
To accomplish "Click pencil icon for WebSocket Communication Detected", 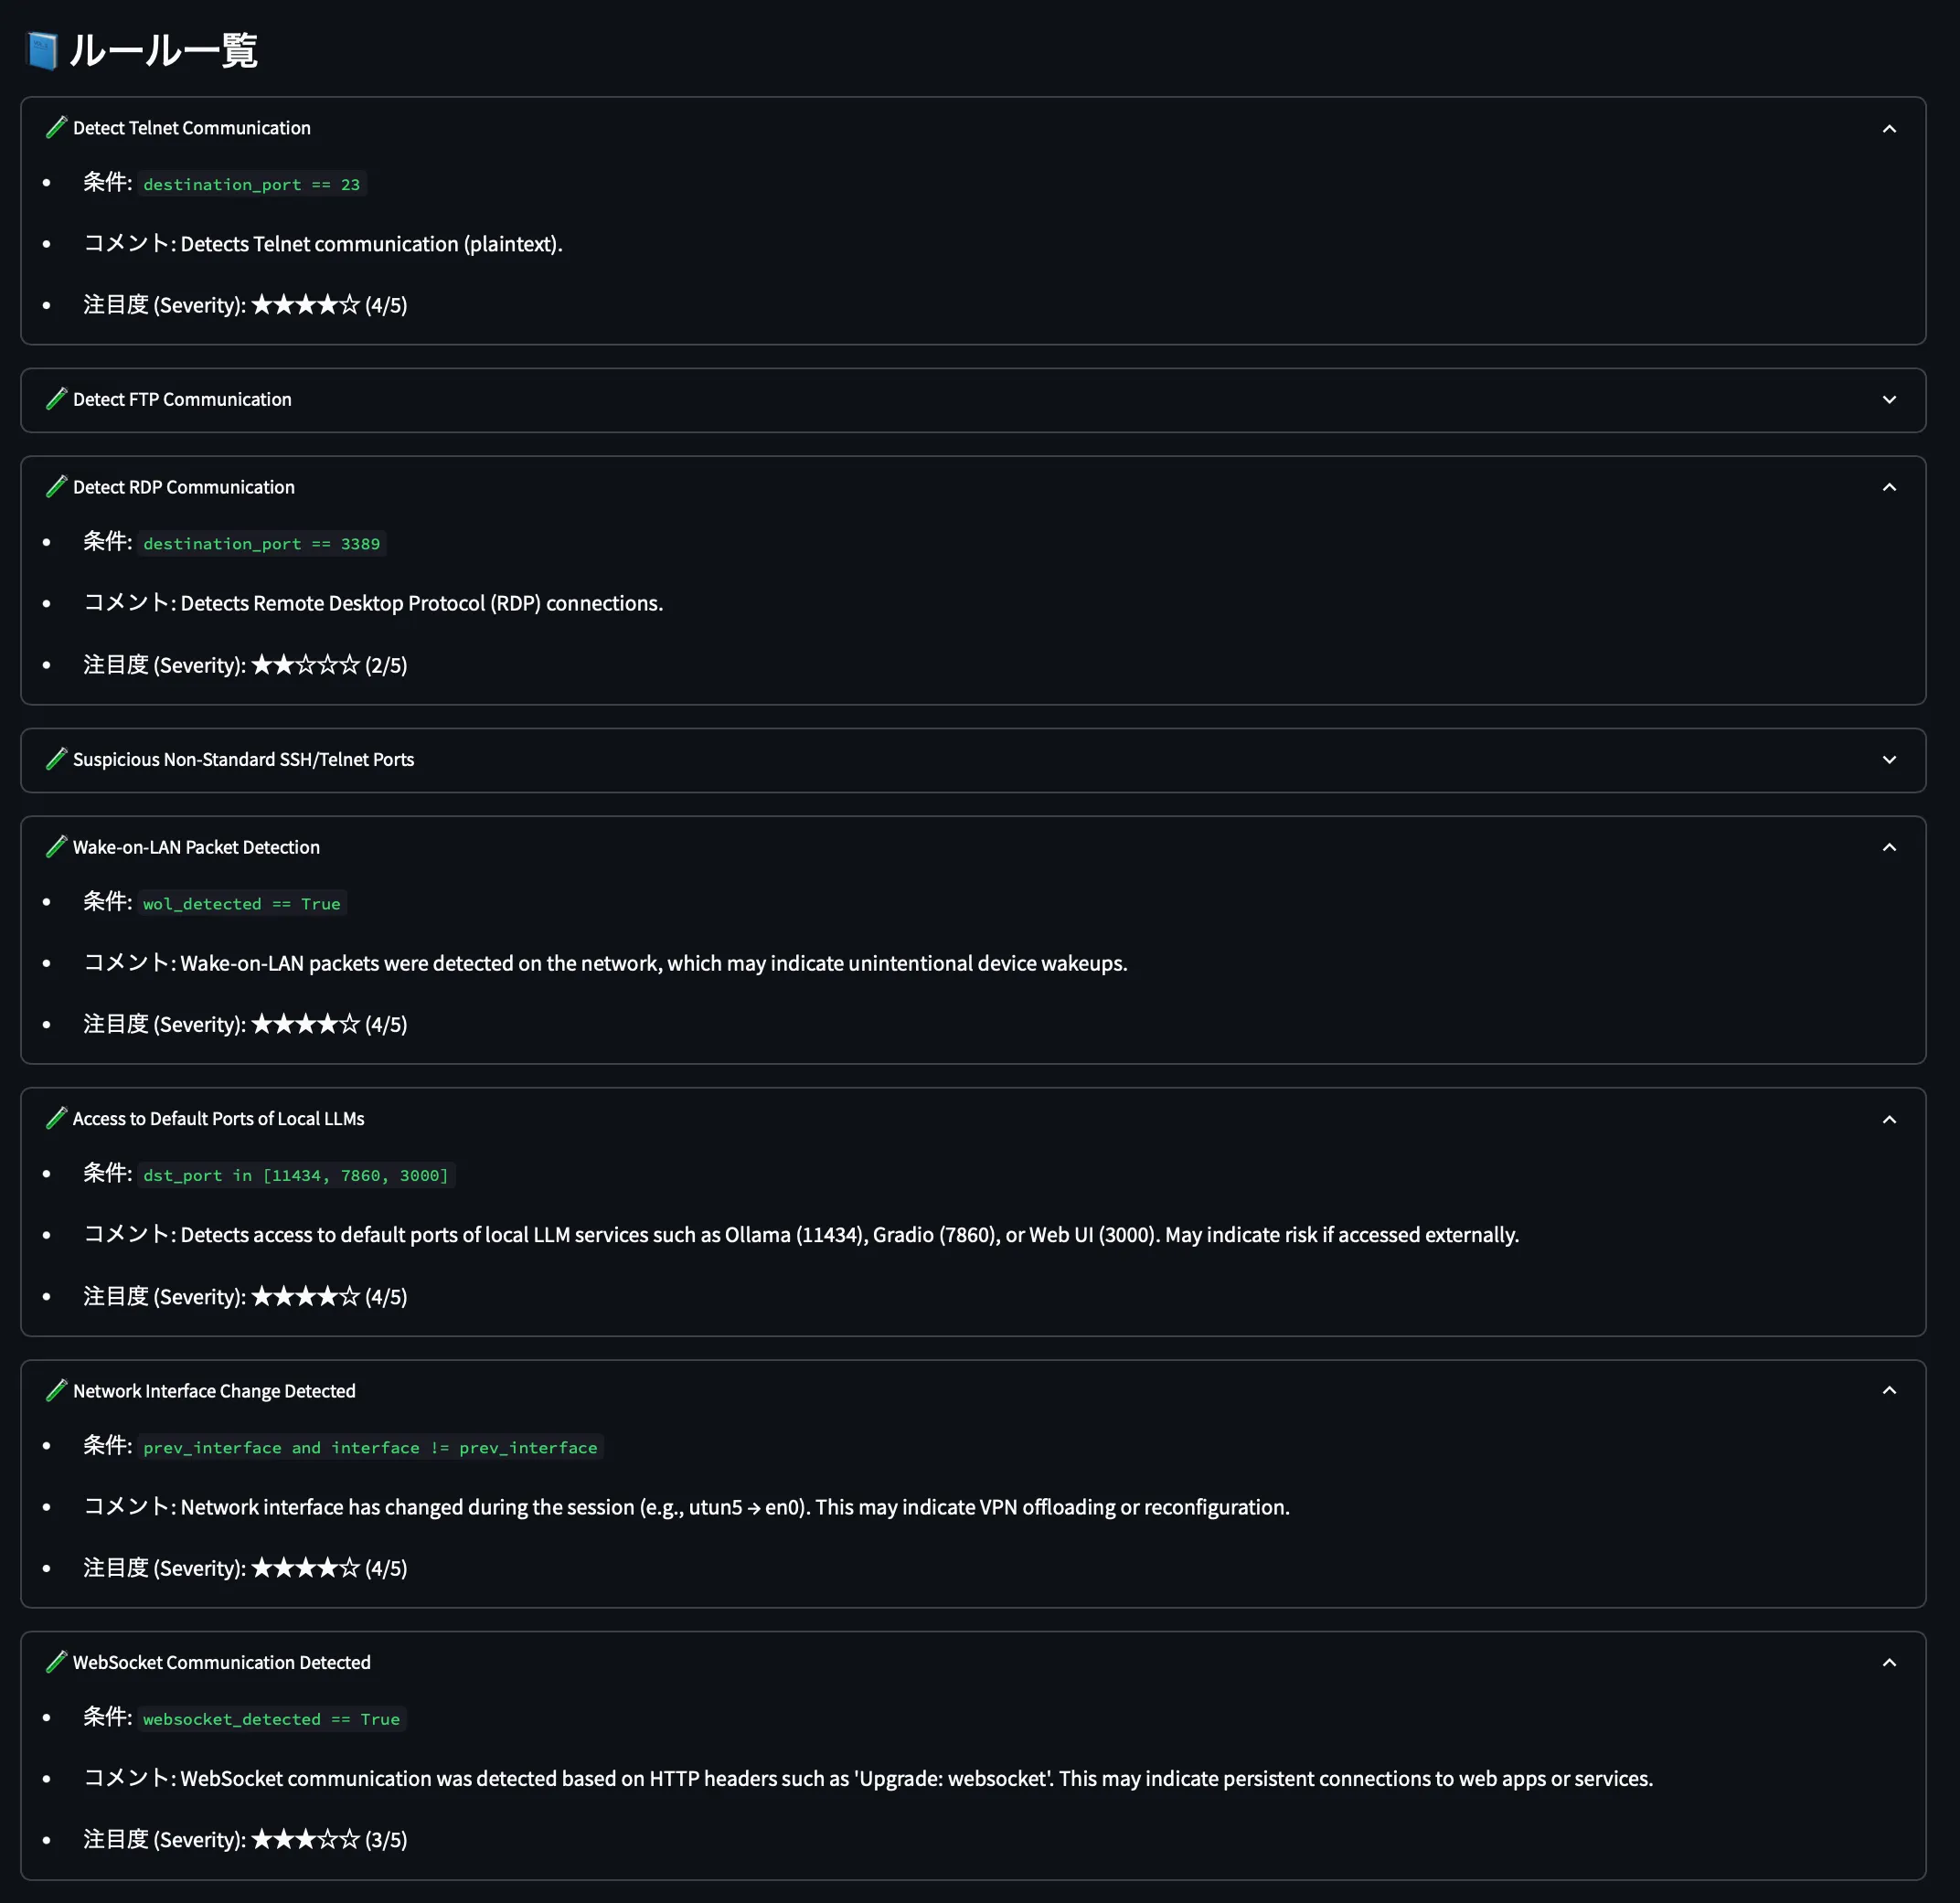I will (x=57, y=1662).
